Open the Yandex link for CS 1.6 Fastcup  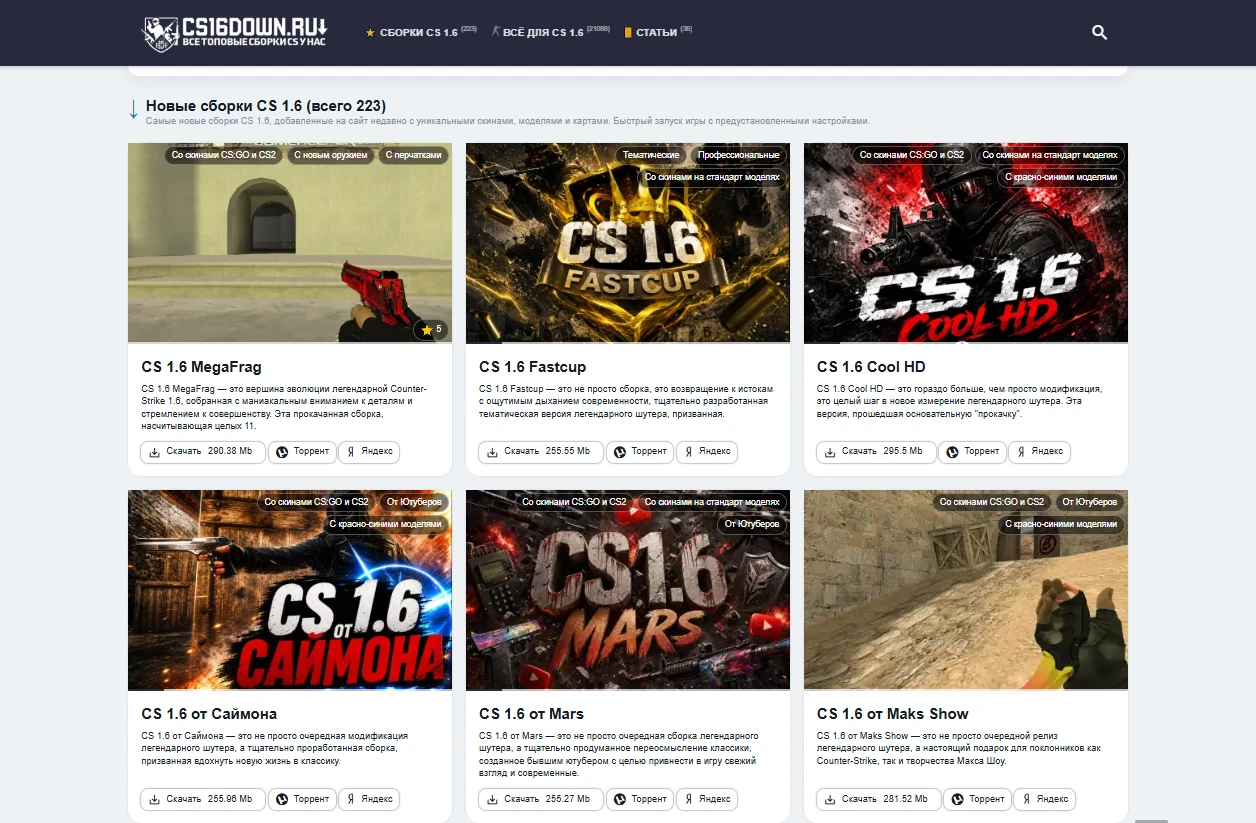pos(707,452)
